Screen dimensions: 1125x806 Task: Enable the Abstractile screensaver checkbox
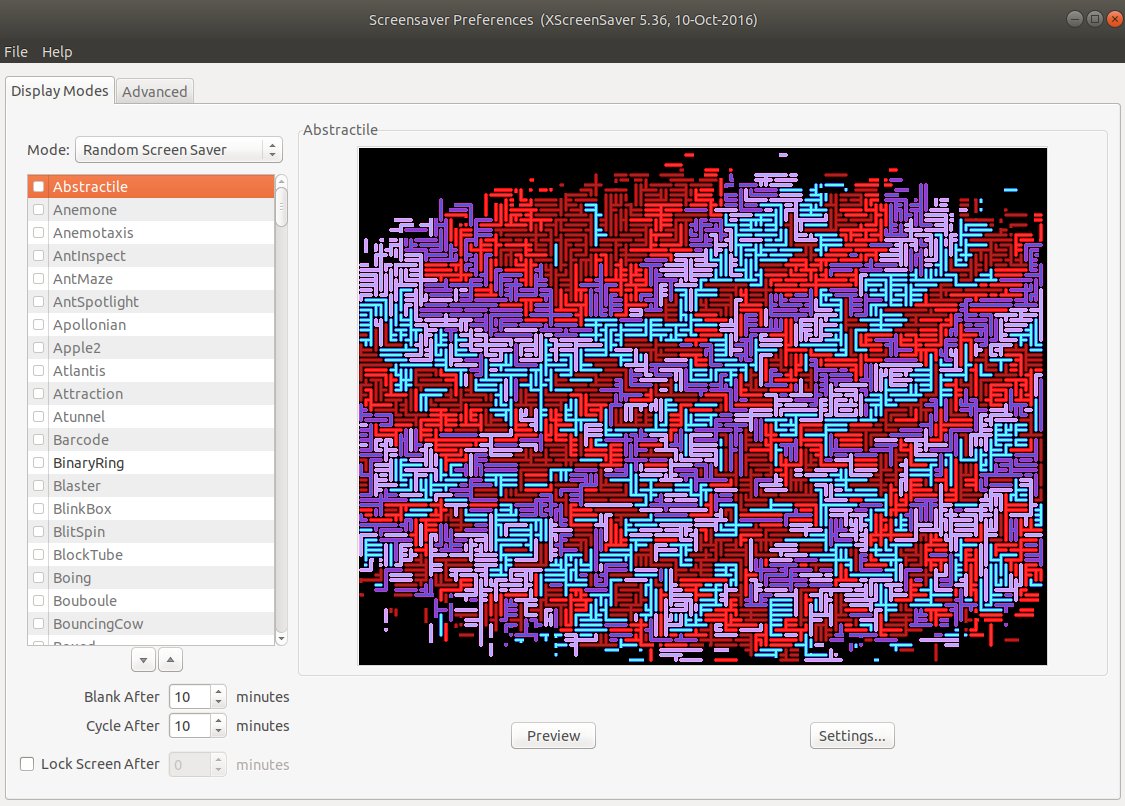coord(39,187)
